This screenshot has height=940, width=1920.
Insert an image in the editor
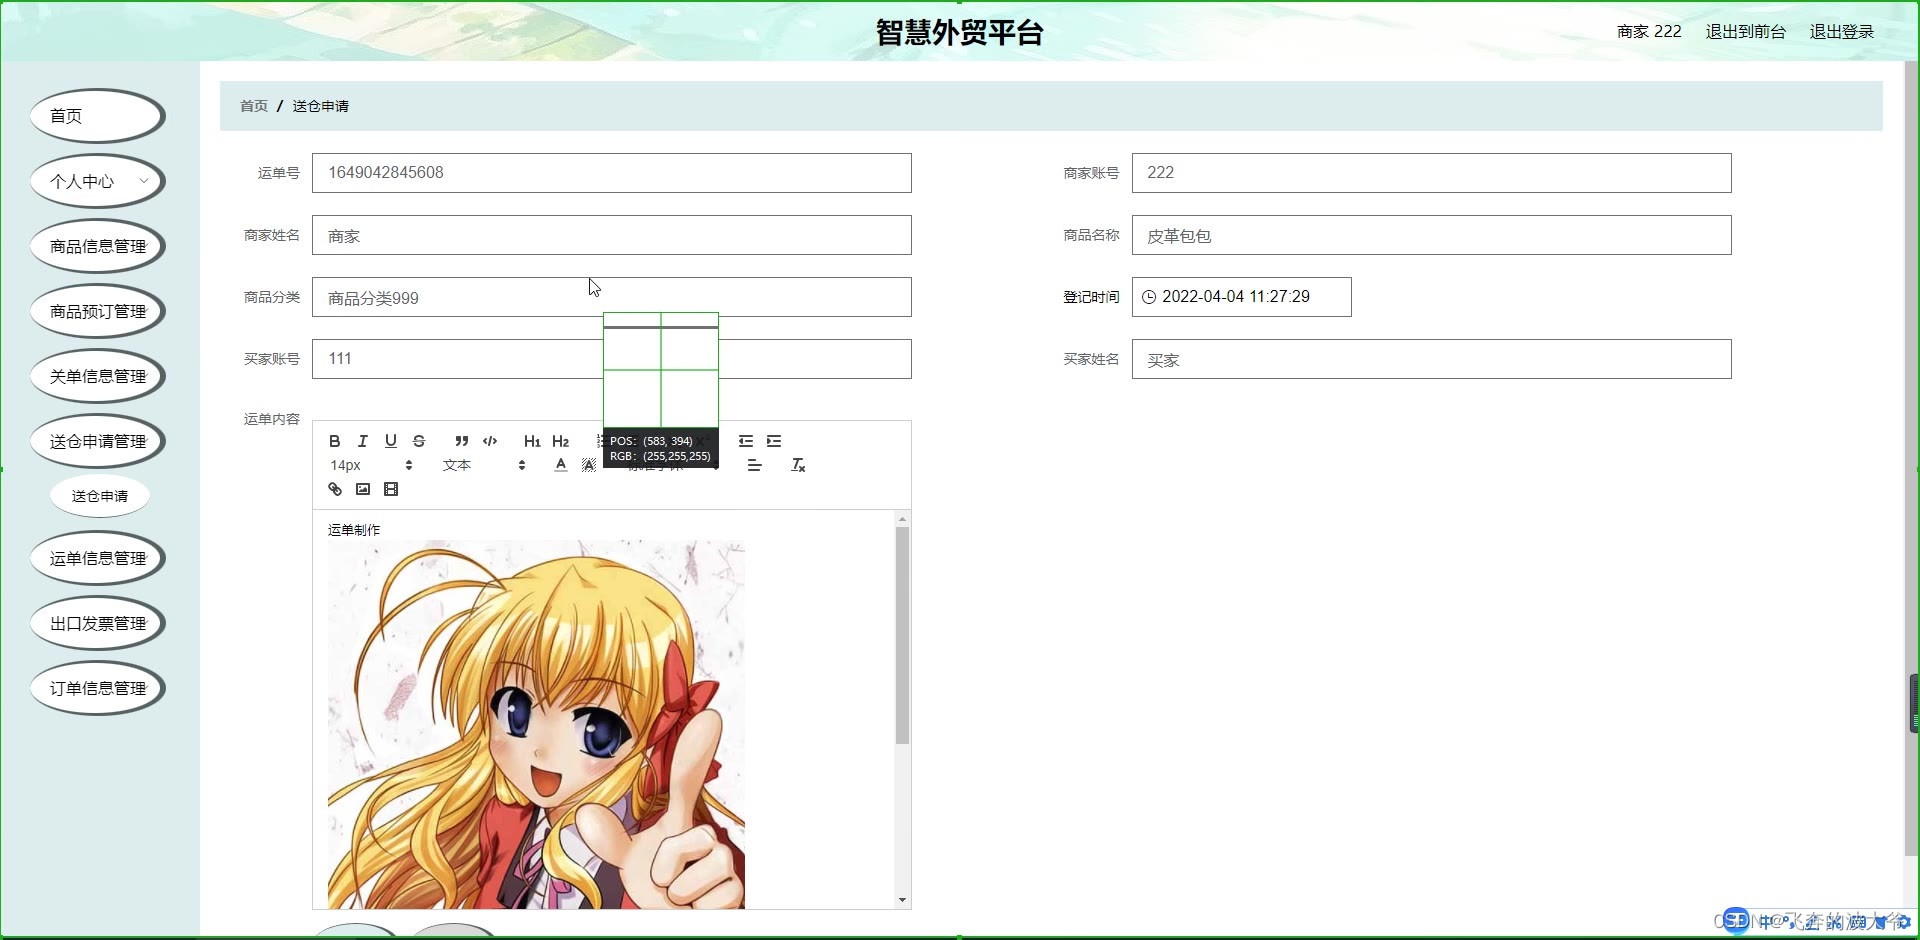(x=363, y=489)
